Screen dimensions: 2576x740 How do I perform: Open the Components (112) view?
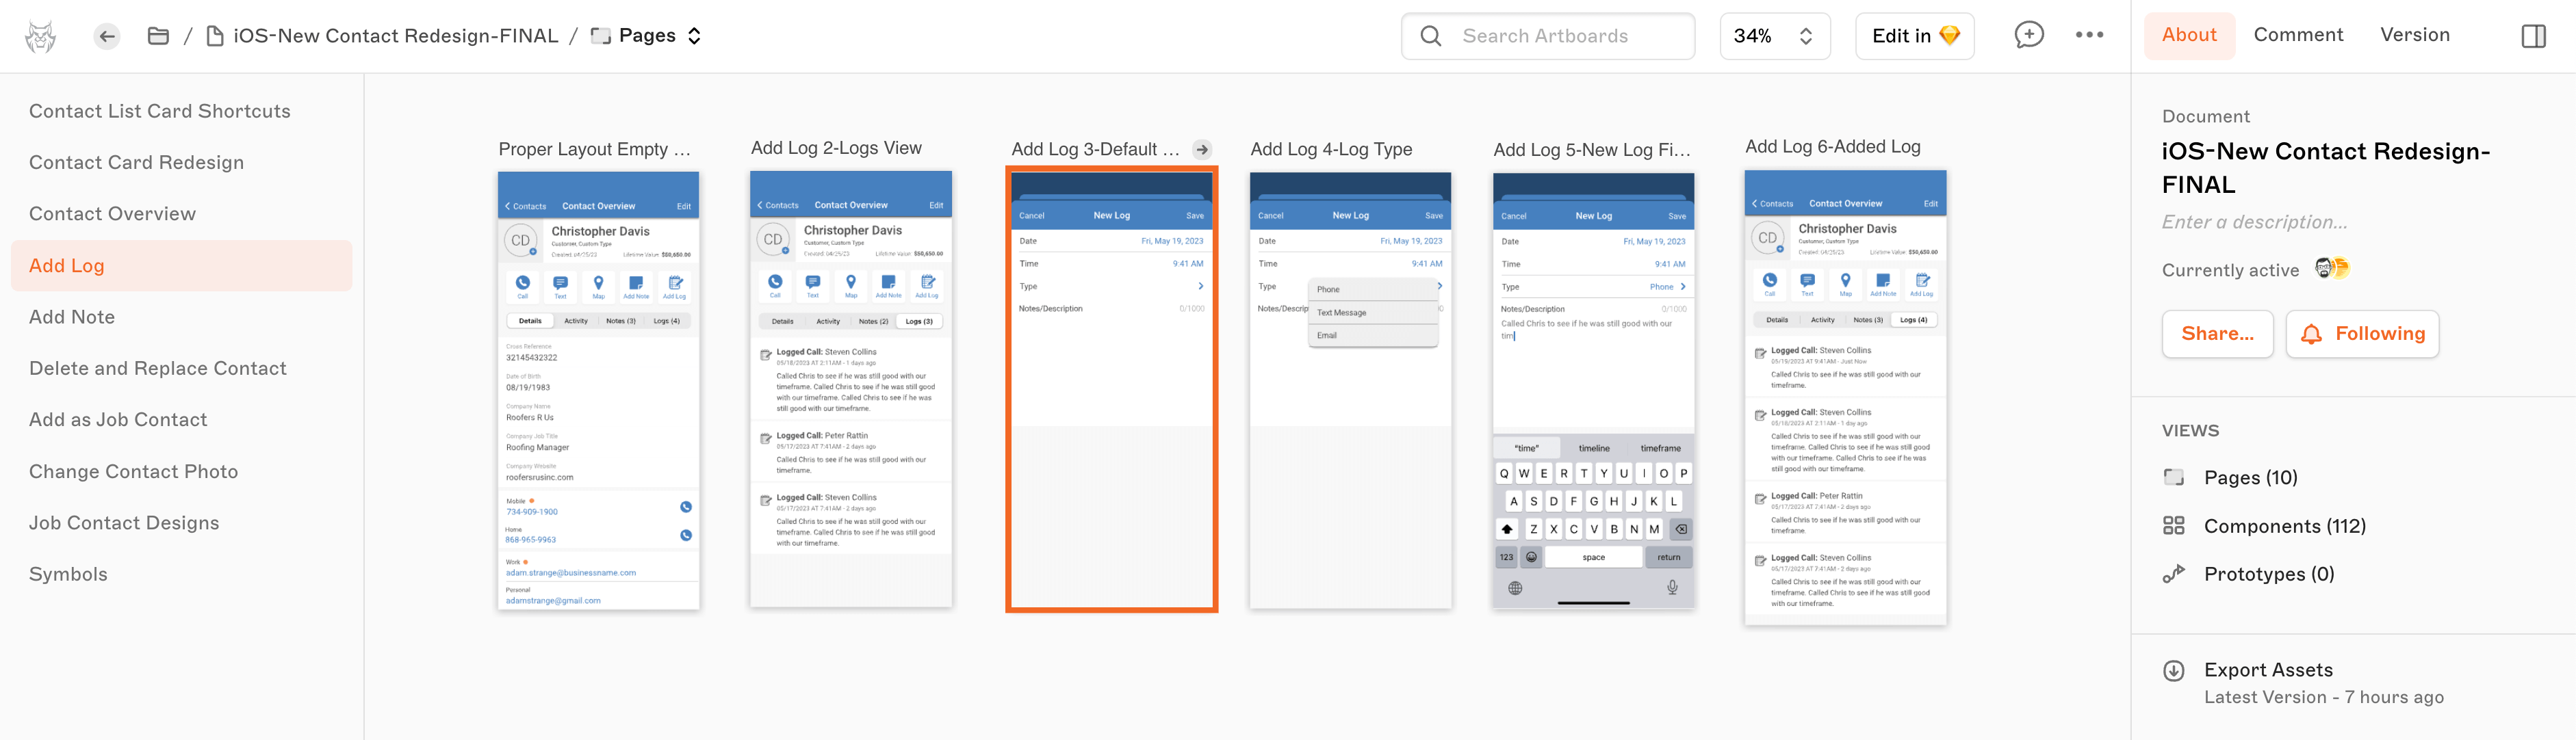[x=2284, y=526]
